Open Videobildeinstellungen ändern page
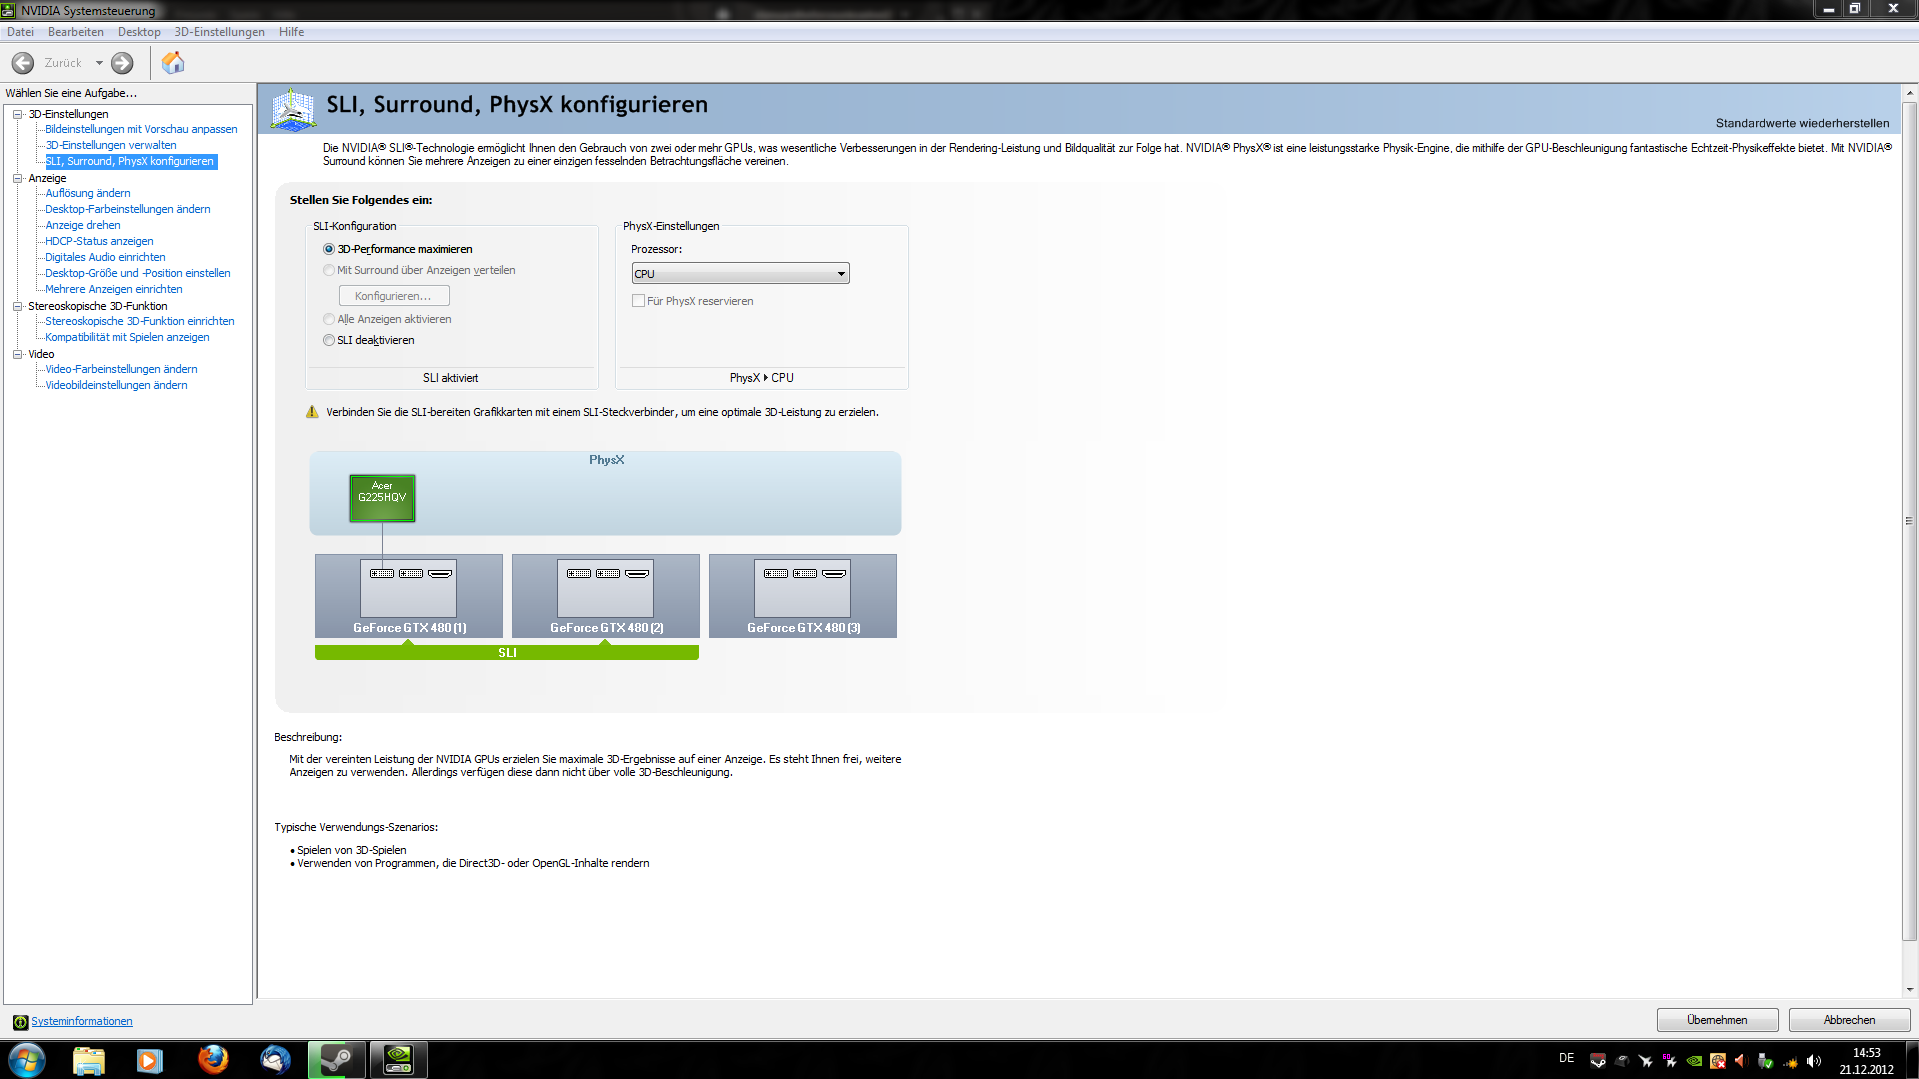 (x=116, y=385)
